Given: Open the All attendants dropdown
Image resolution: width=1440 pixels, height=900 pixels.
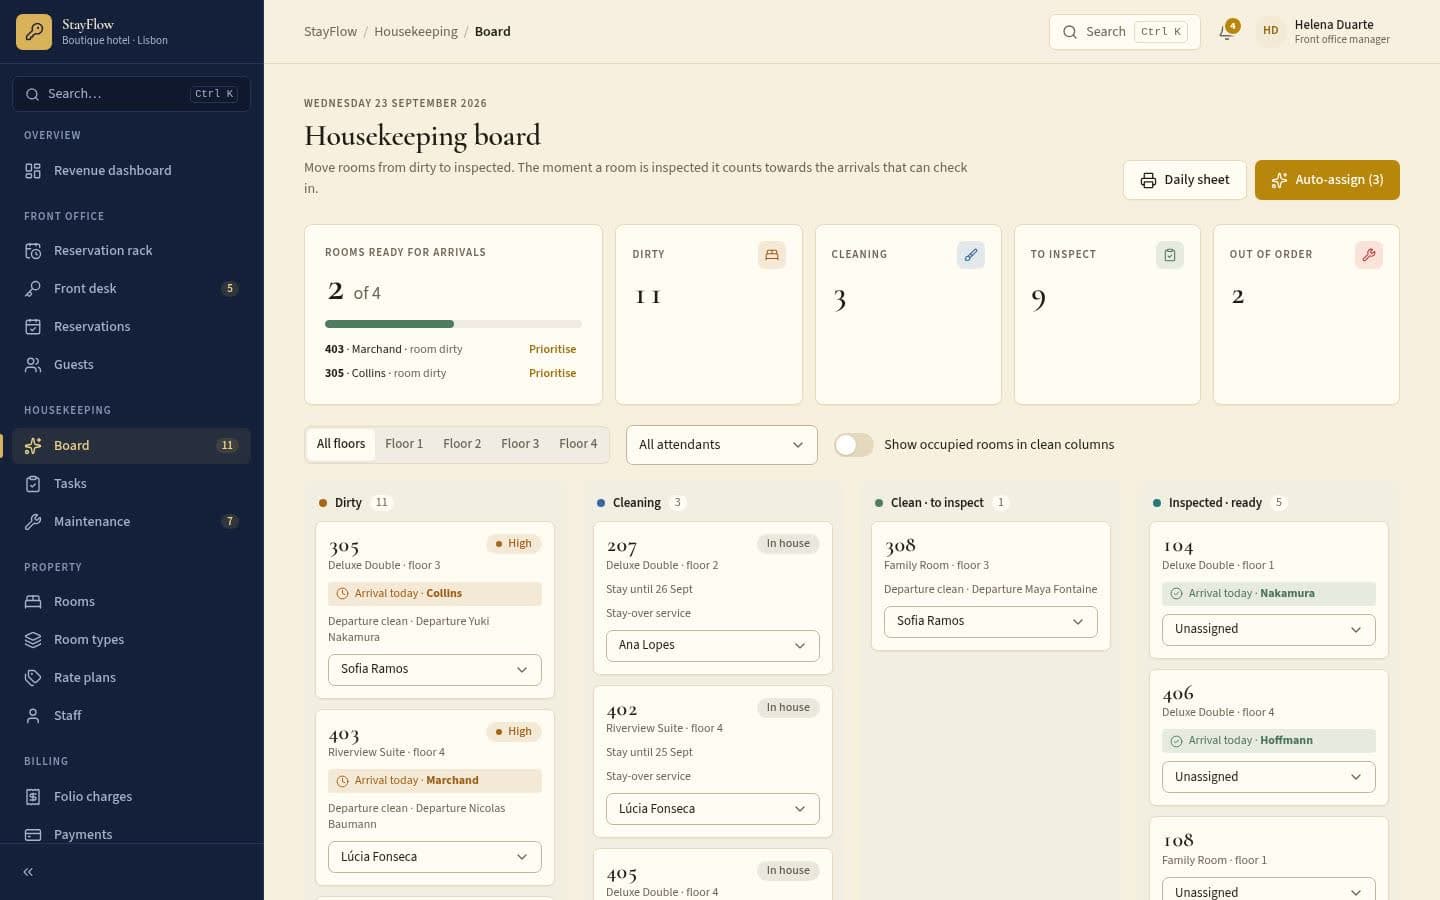Looking at the screenshot, I should [x=721, y=445].
